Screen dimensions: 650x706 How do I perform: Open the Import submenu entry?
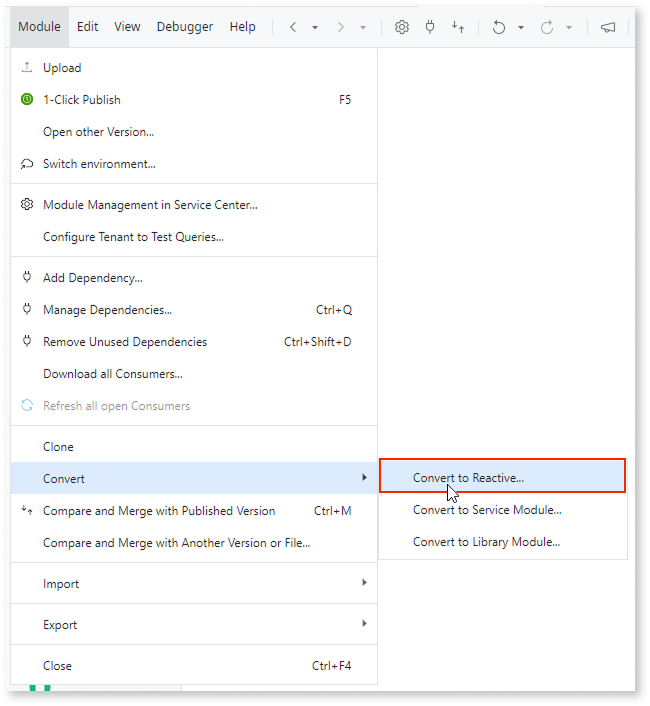pos(194,584)
